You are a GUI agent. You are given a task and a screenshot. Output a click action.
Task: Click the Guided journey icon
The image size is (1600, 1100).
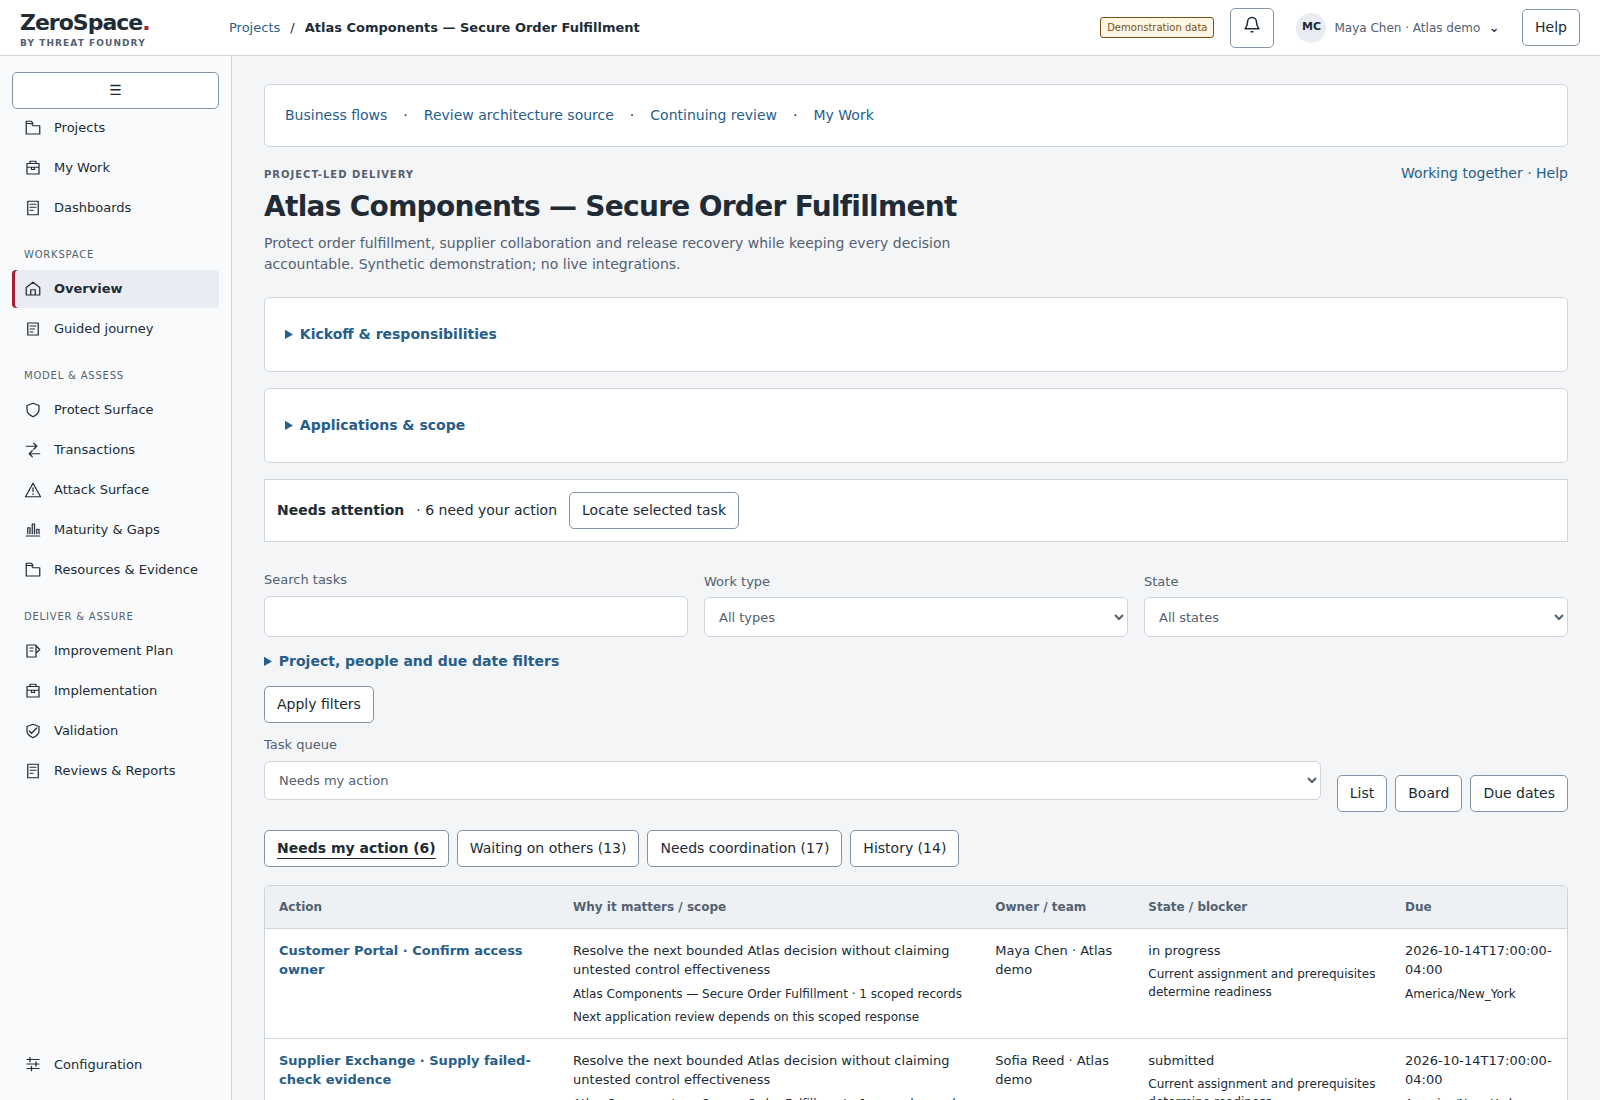pyautogui.click(x=33, y=329)
